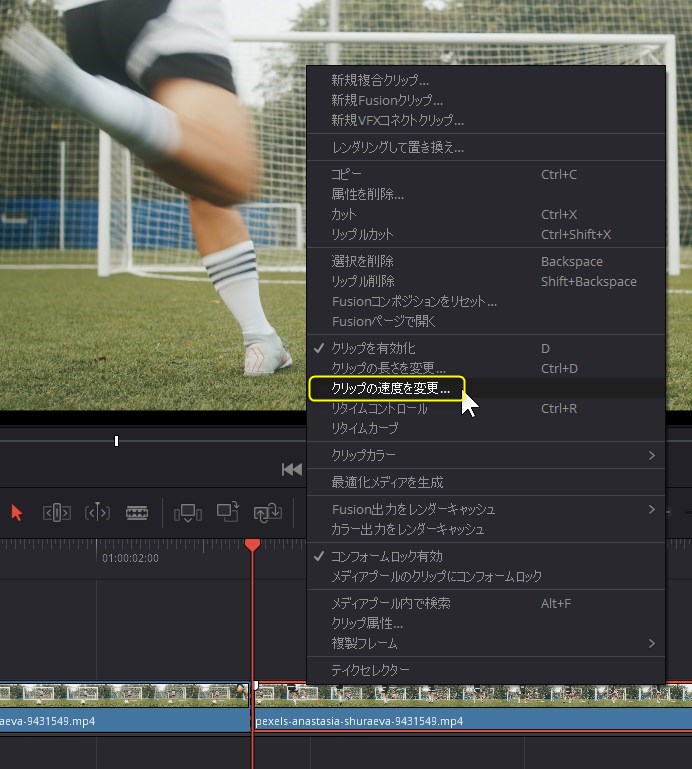Choose リップル削除 menu entry
The width and height of the screenshot is (692, 769).
[486, 282]
